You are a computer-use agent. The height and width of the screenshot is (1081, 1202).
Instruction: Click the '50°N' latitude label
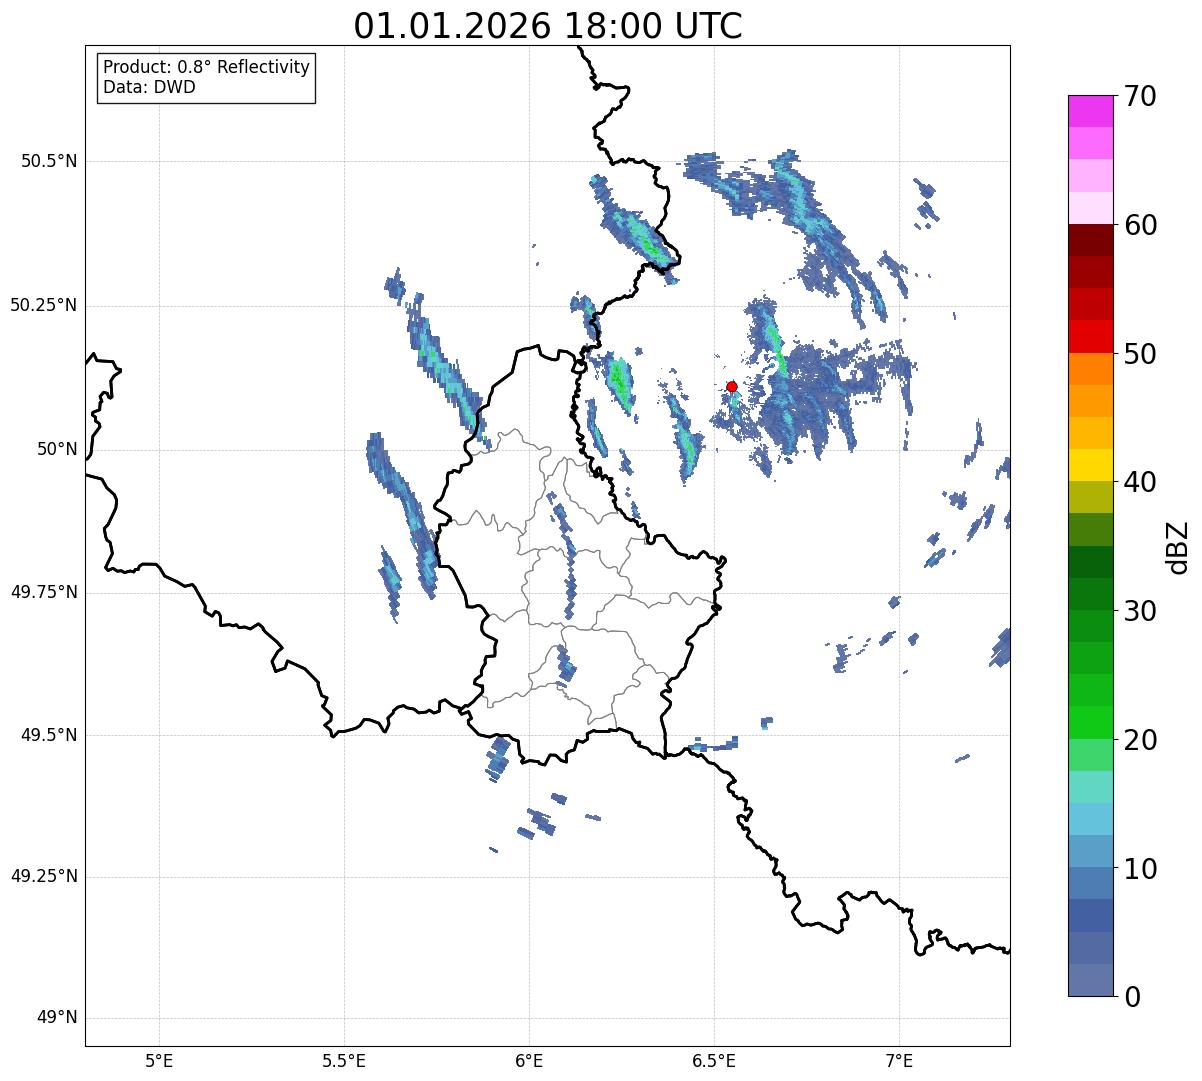click(x=57, y=449)
